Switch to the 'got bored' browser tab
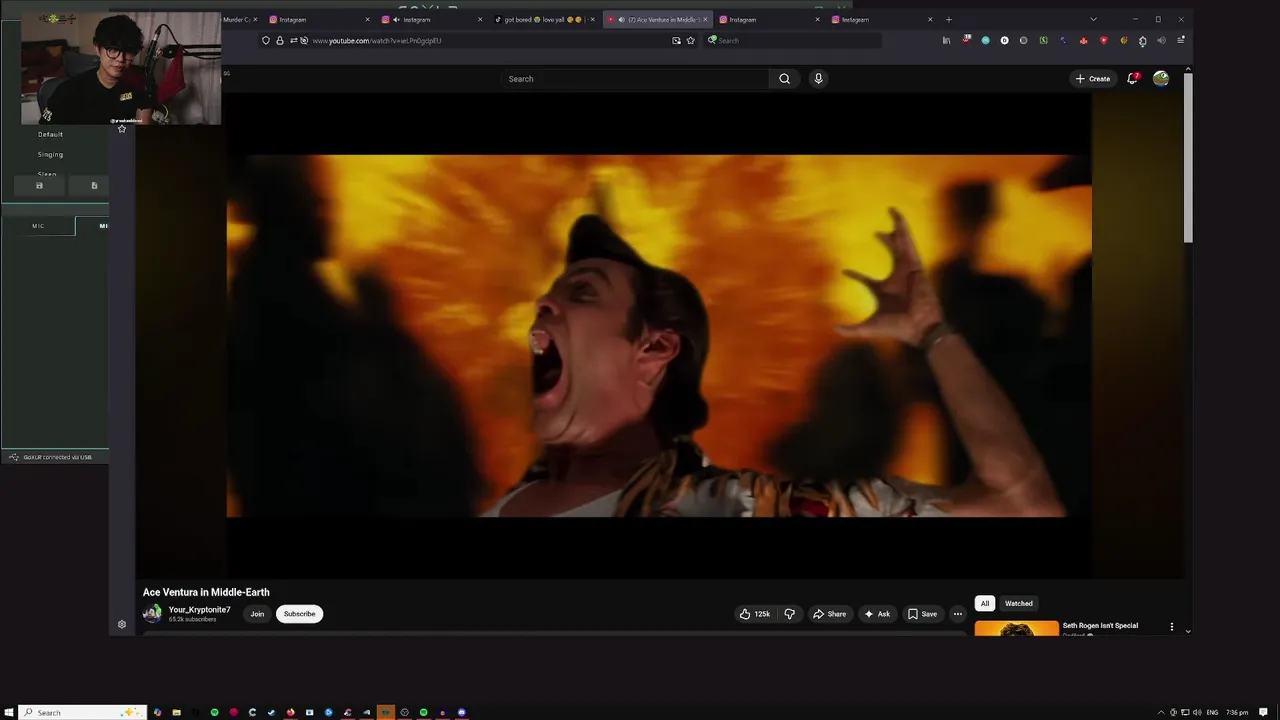The image size is (1280, 720). click(x=544, y=19)
